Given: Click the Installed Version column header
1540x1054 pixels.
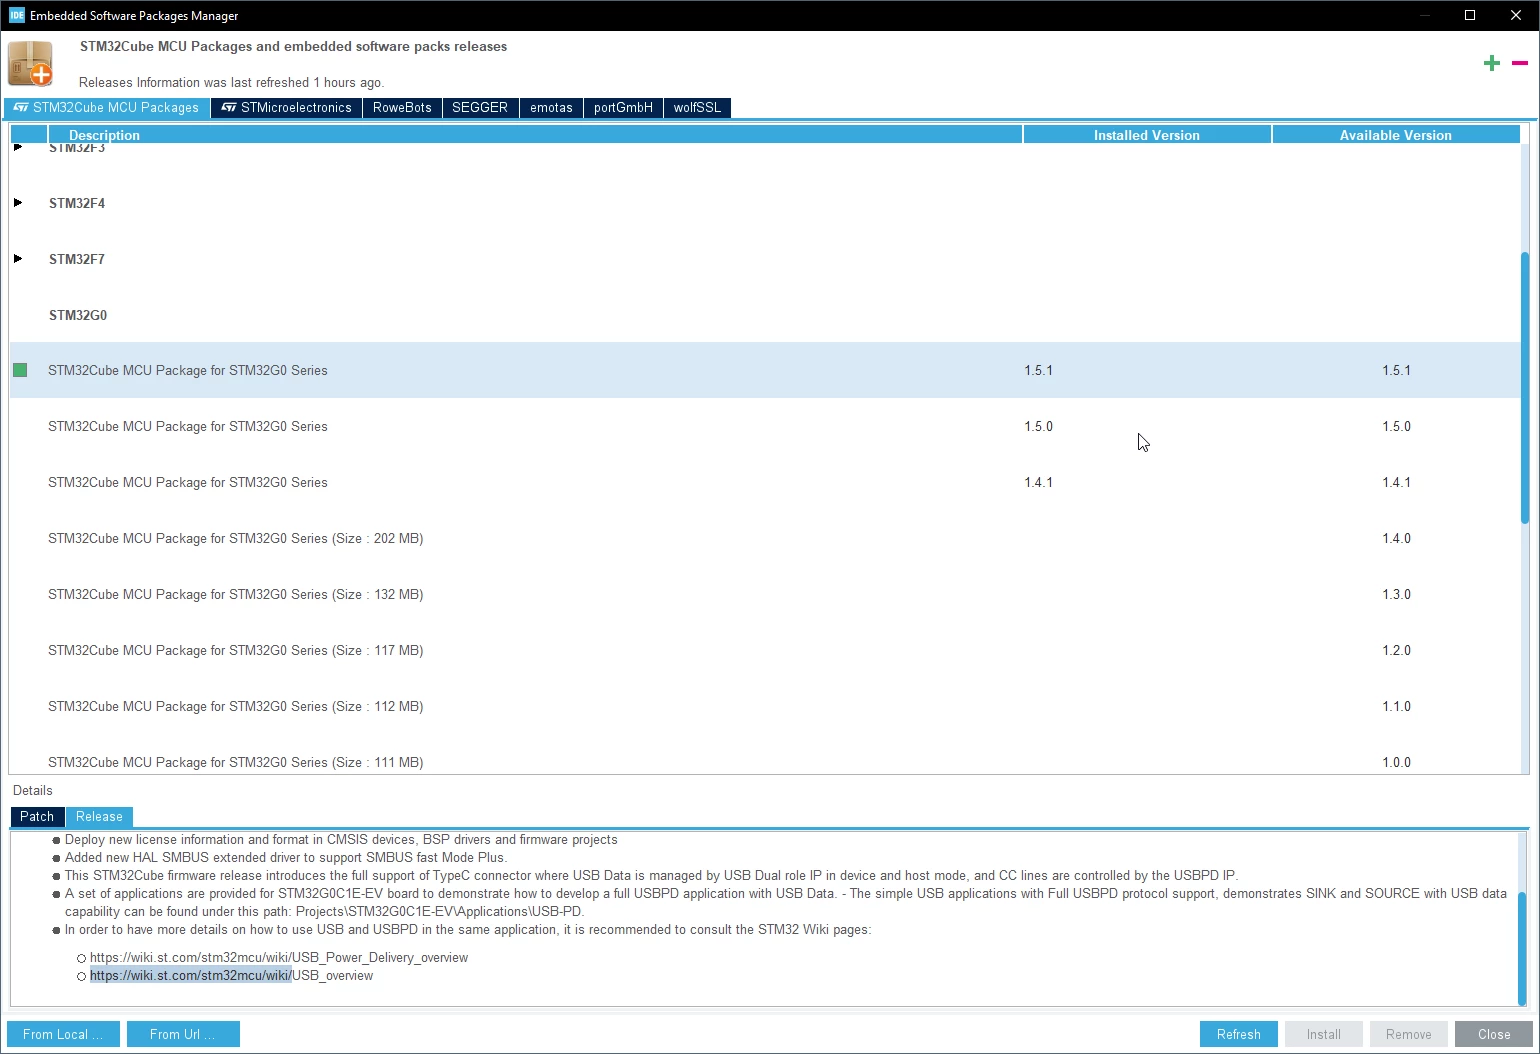Looking at the screenshot, I should pos(1147,135).
